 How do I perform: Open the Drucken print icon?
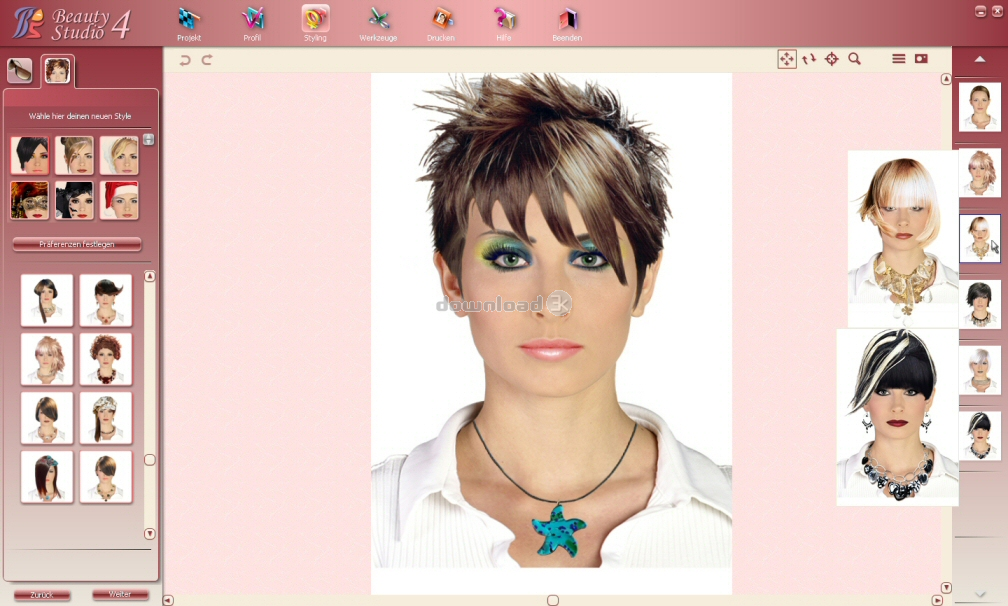[x=441, y=20]
